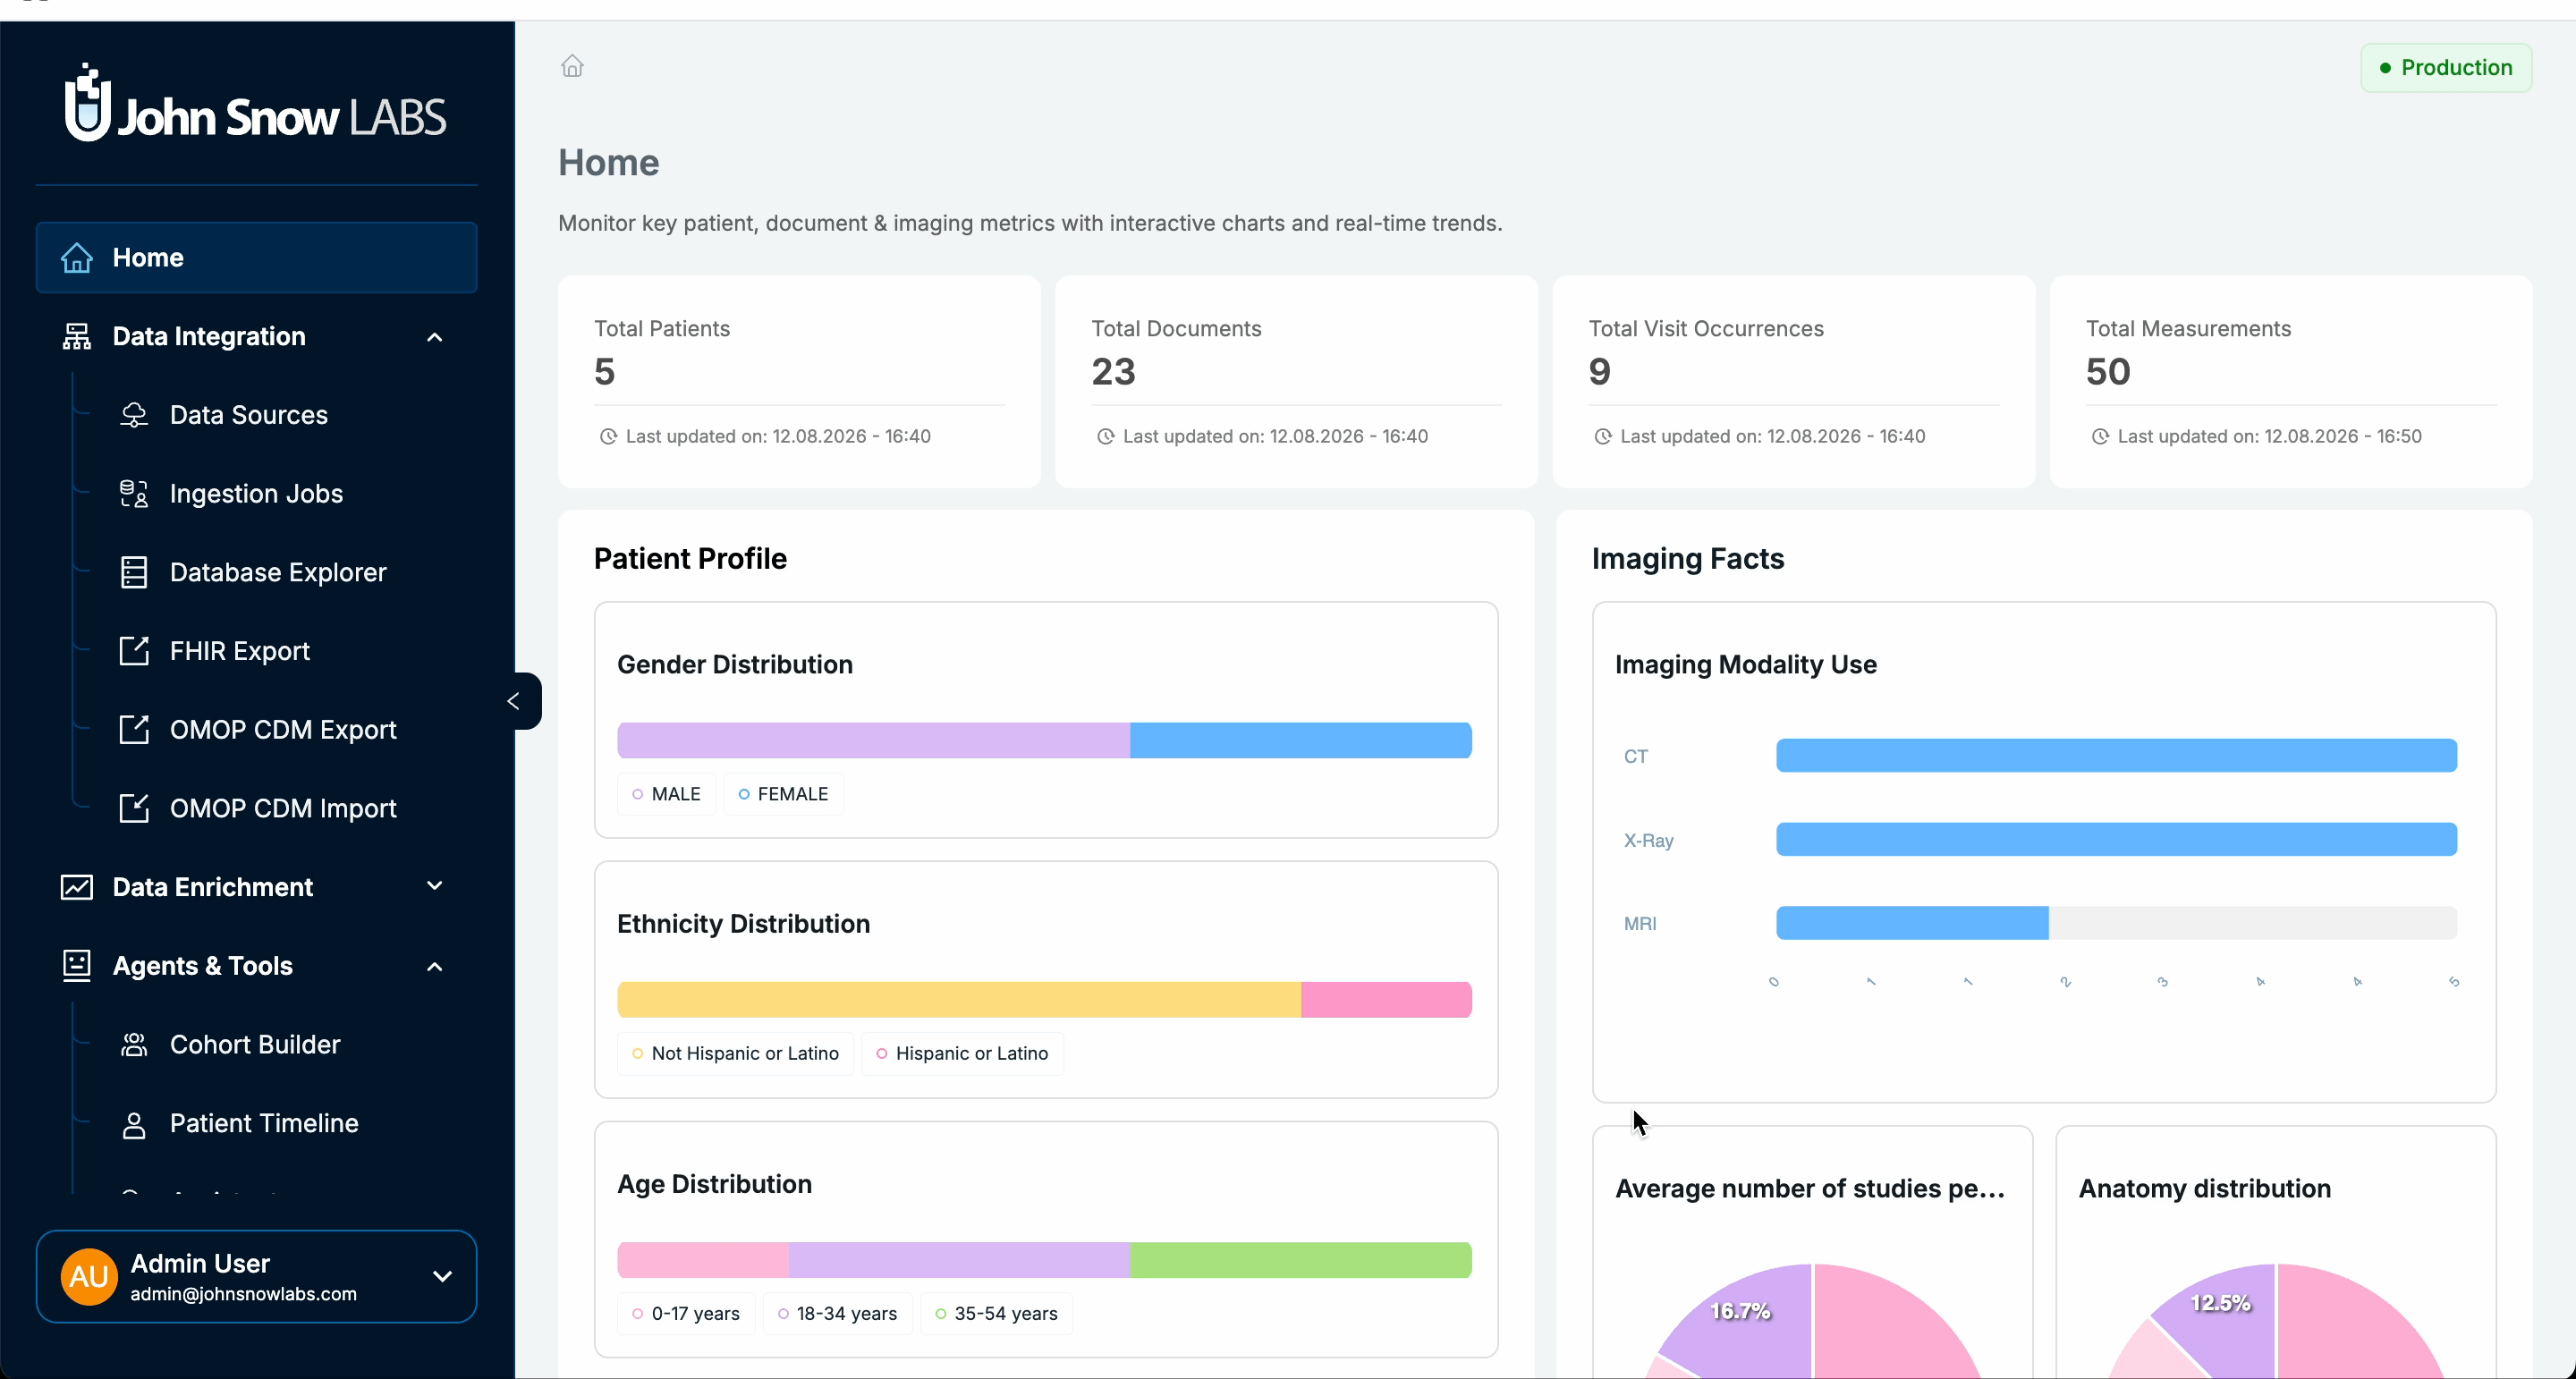The height and width of the screenshot is (1379, 2576).
Task: Click the Production environment badge
Action: (2446, 68)
